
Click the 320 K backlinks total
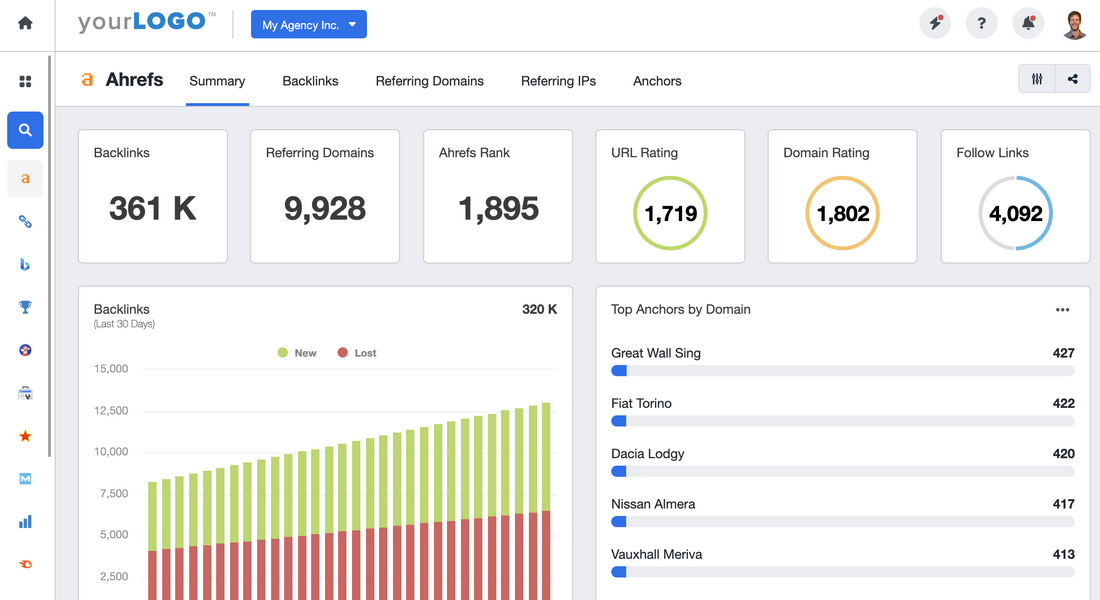point(539,309)
